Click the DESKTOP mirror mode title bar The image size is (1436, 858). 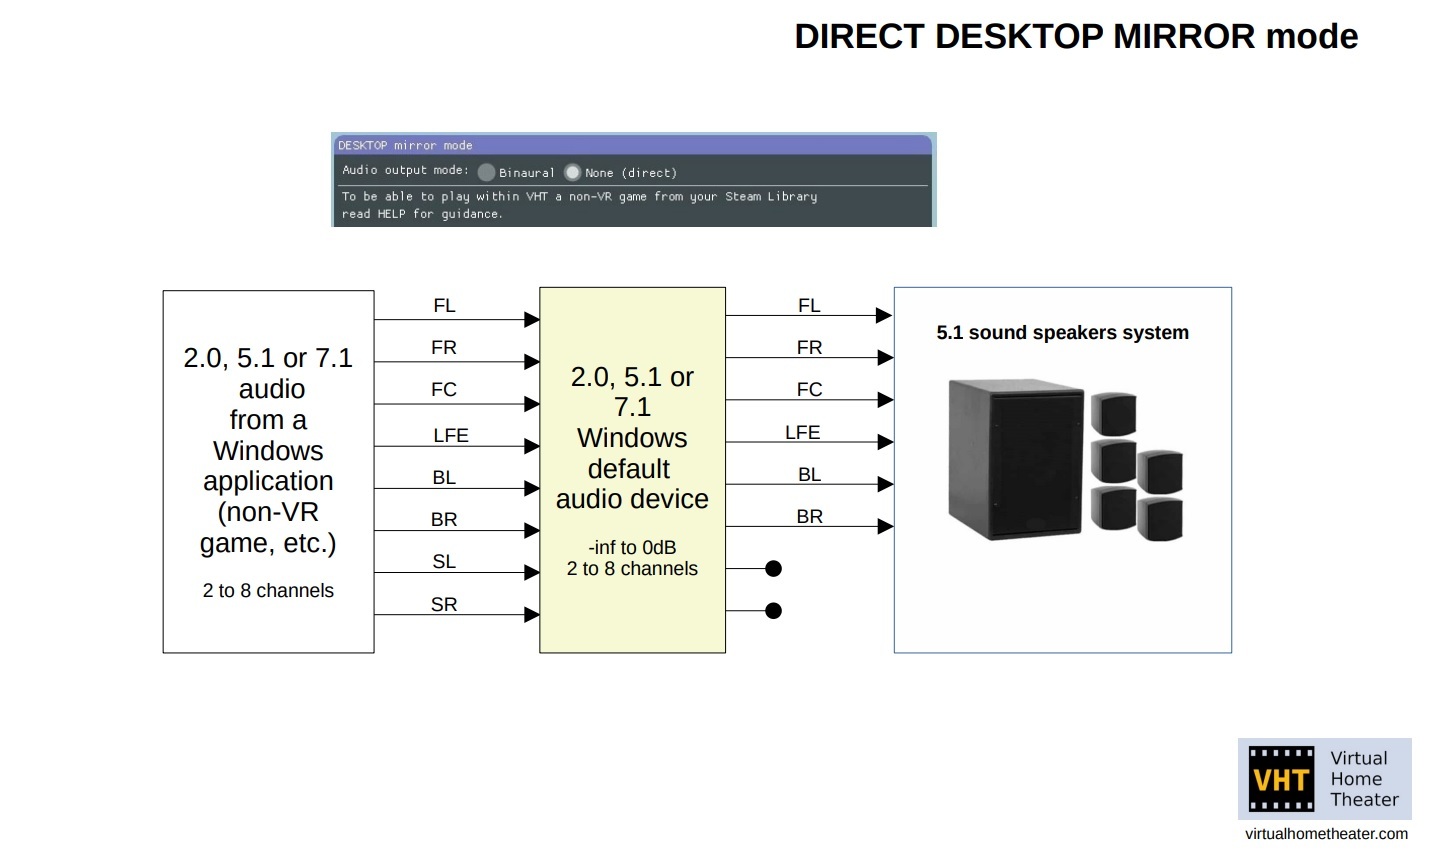click(x=632, y=145)
